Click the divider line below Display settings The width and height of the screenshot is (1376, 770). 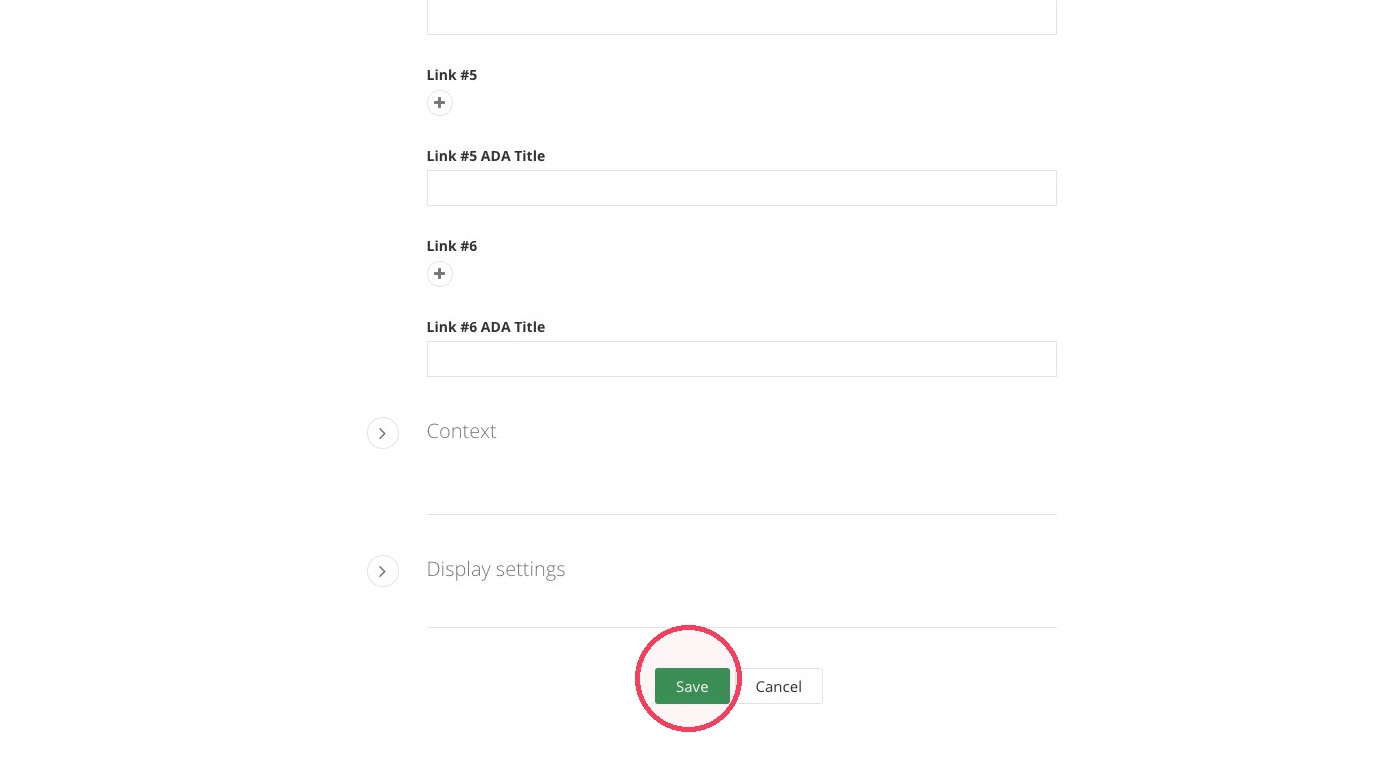click(x=741, y=627)
